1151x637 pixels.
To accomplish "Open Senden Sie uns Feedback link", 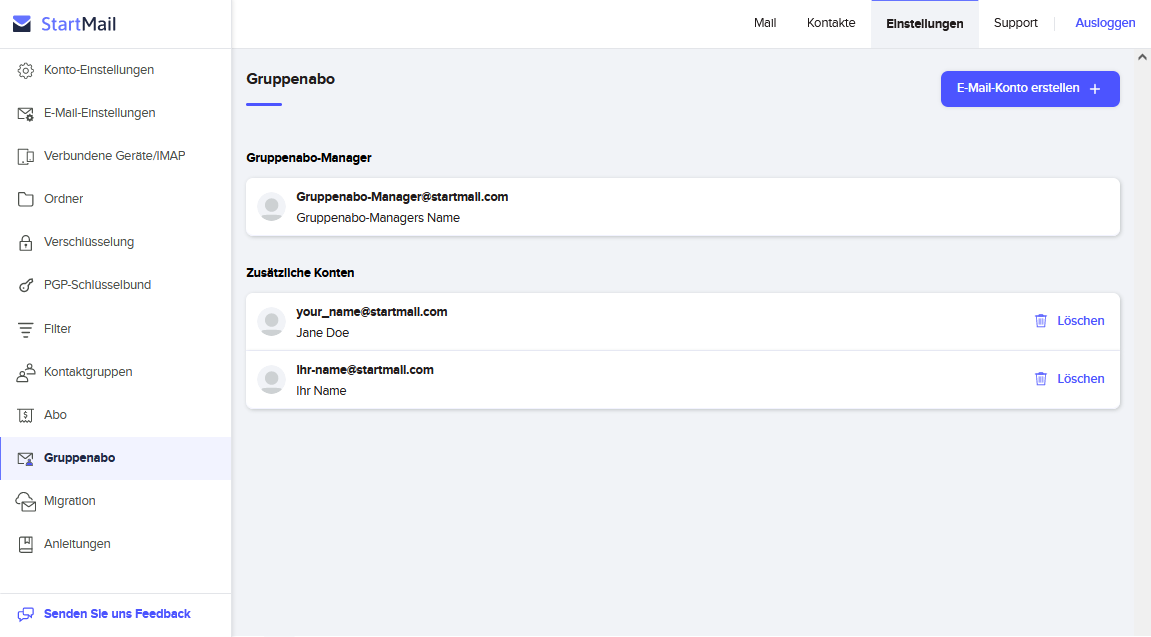I will (x=117, y=614).
